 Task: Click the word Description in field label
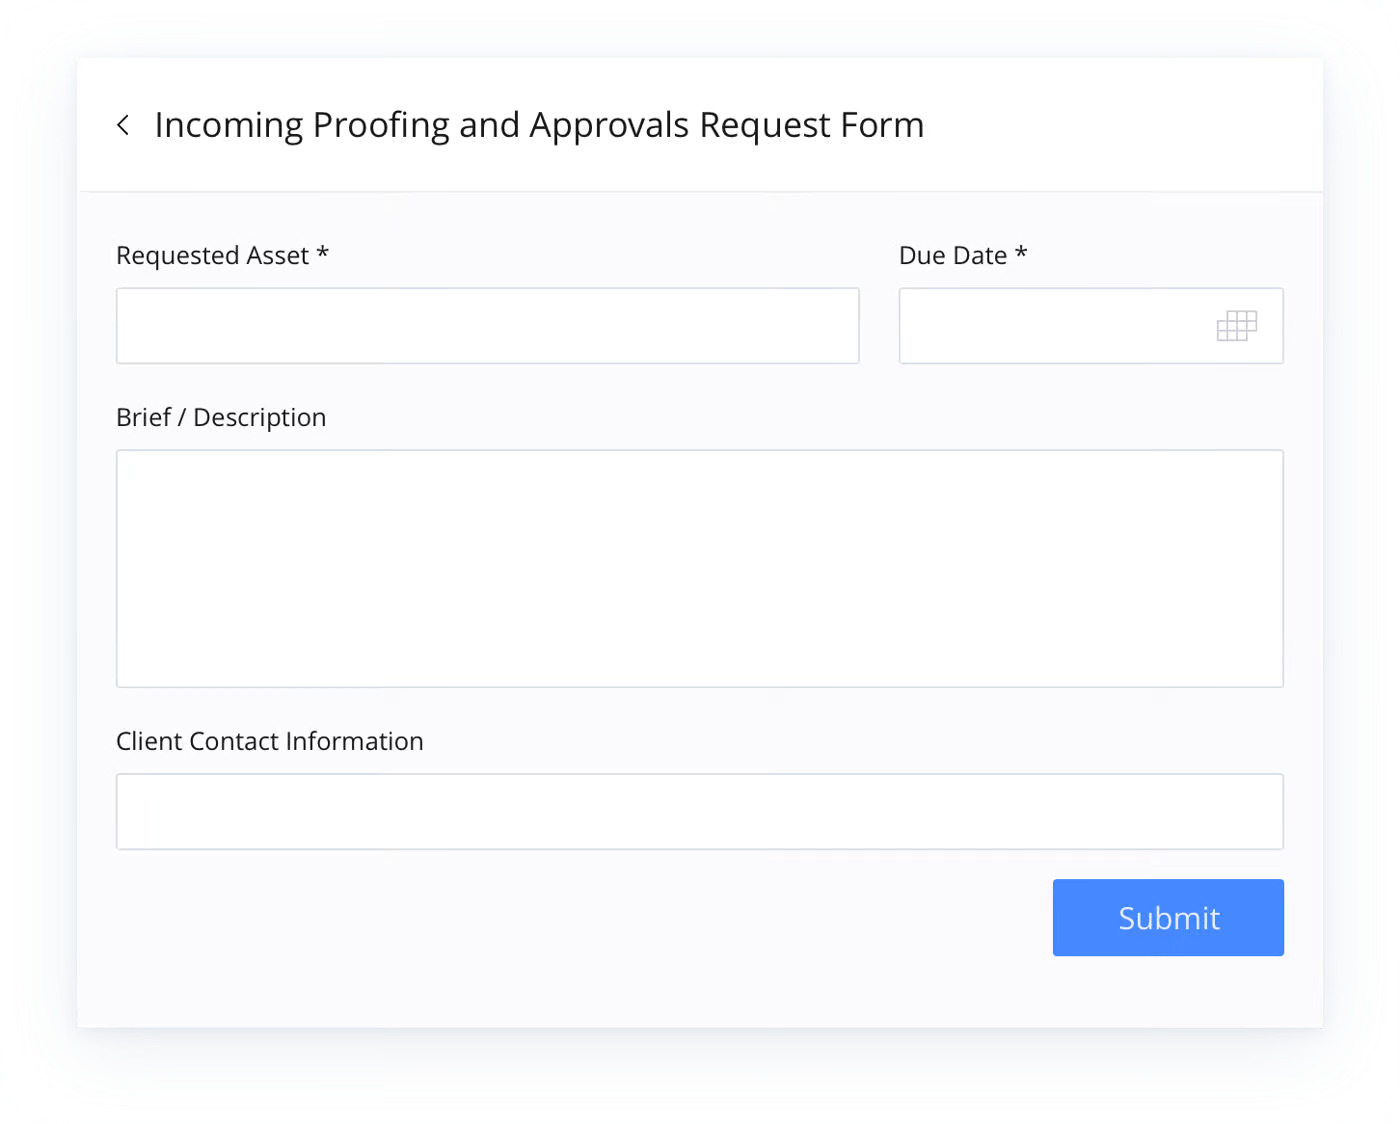tap(260, 418)
